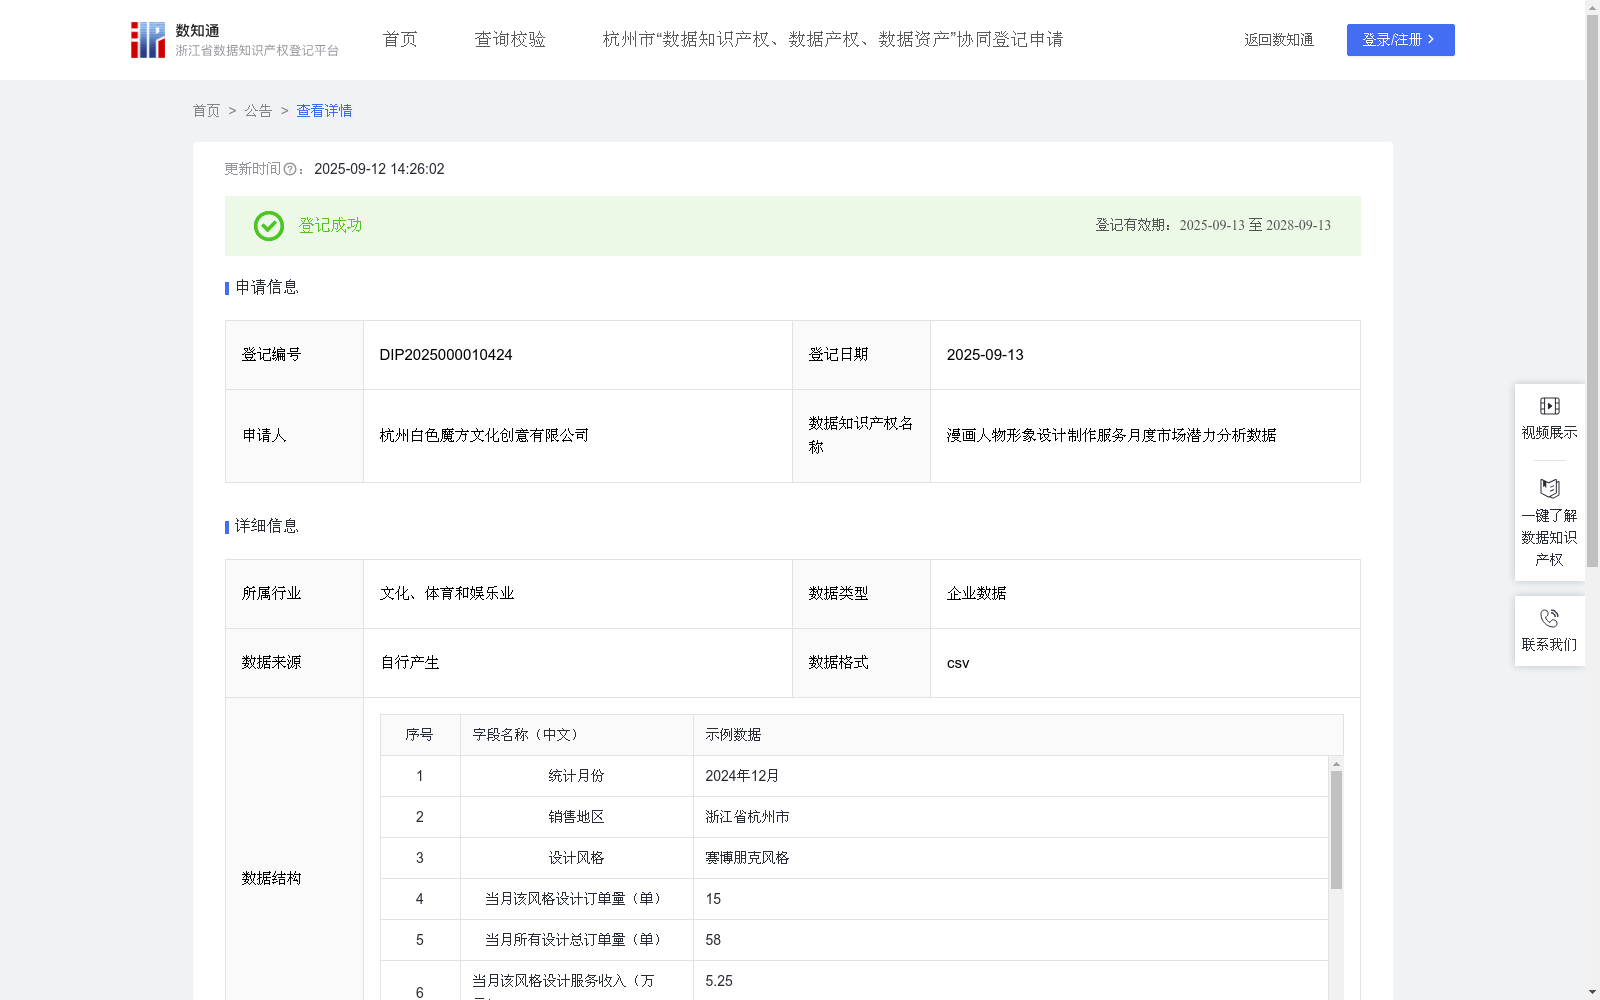Viewport: 1600px width, 1000px height.
Task: Click the validity period 2025-09-13 至 2028-09-13
Action: click(1255, 226)
